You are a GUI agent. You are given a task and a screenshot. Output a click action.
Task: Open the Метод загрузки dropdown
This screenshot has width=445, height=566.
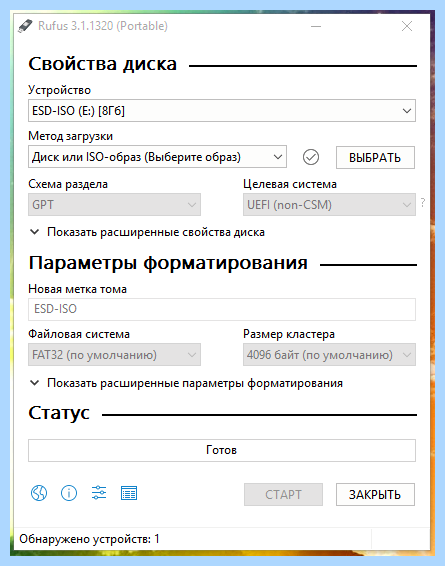(157, 157)
